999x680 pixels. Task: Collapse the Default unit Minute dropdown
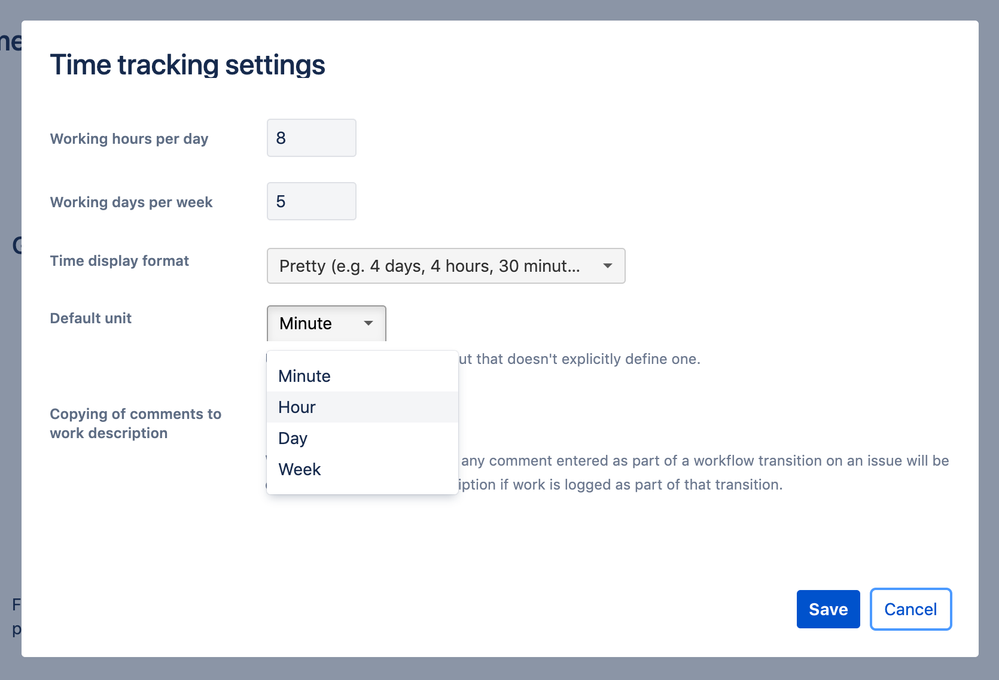326,323
